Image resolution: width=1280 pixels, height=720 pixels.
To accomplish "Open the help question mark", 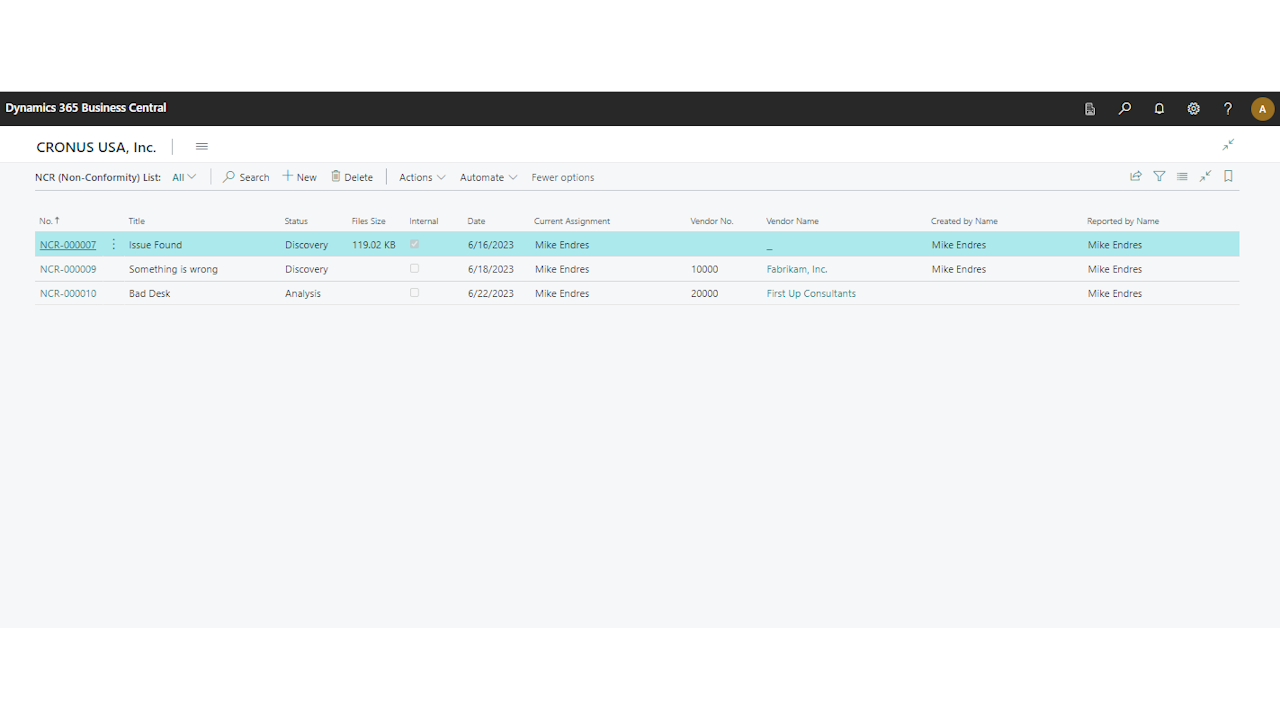I will [x=1228, y=109].
